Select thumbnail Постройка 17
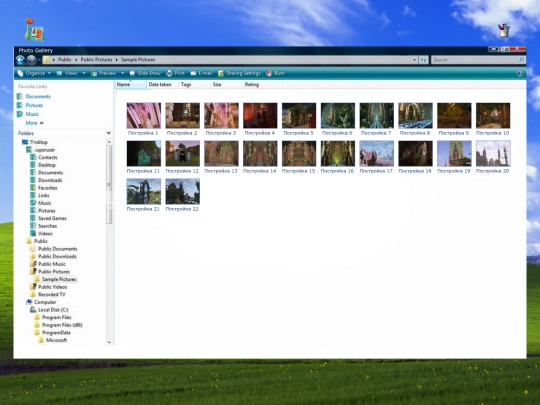 click(x=376, y=157)
